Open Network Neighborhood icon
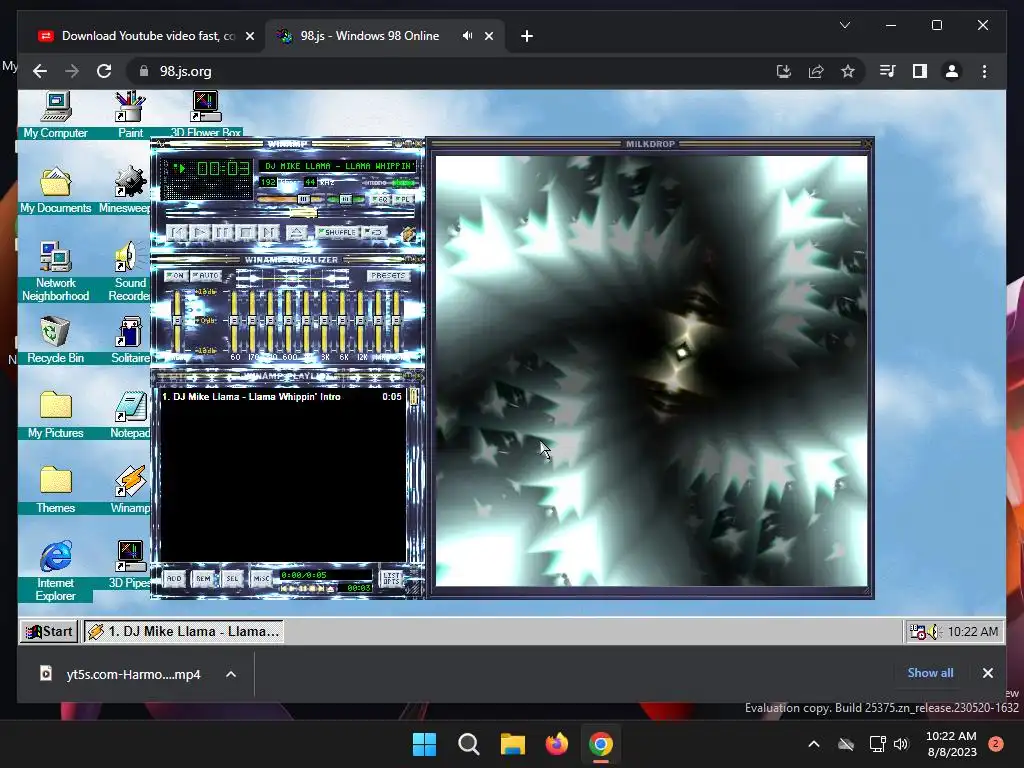This screenshot has width=1024, height=768. pyautogui.click(x=56, y=271)
